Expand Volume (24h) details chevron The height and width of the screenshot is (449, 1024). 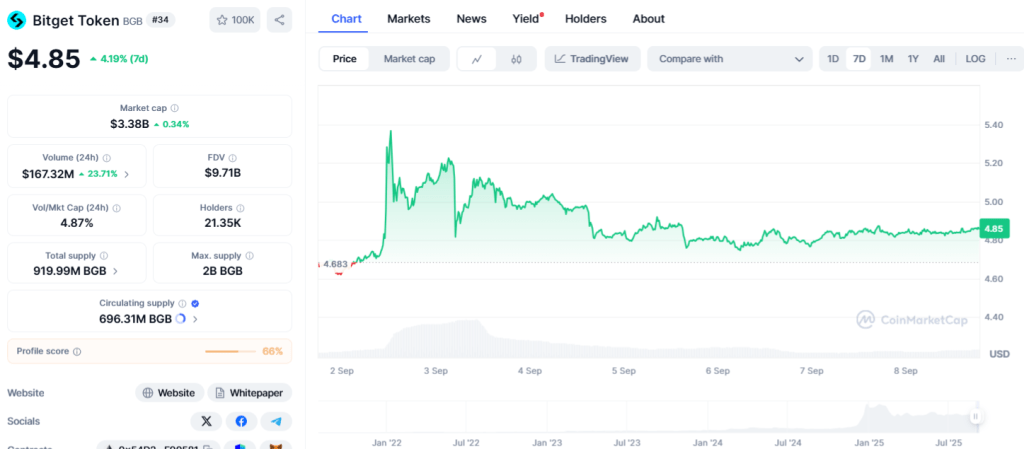(x=127, y=174)
